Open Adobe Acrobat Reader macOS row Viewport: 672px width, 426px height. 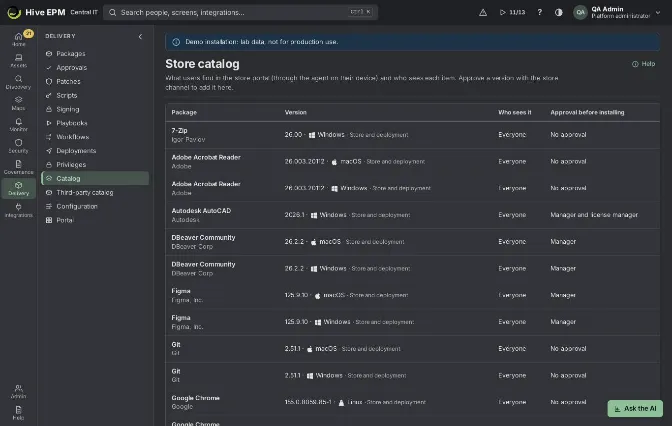point(412,162)
